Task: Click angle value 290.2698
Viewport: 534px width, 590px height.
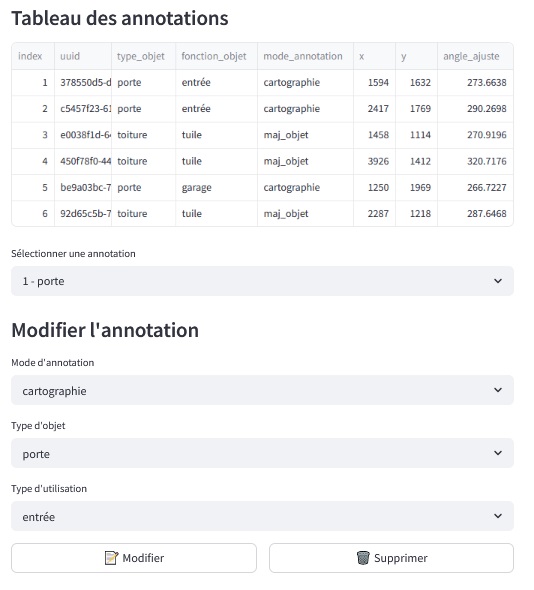Action: (475, 109)
